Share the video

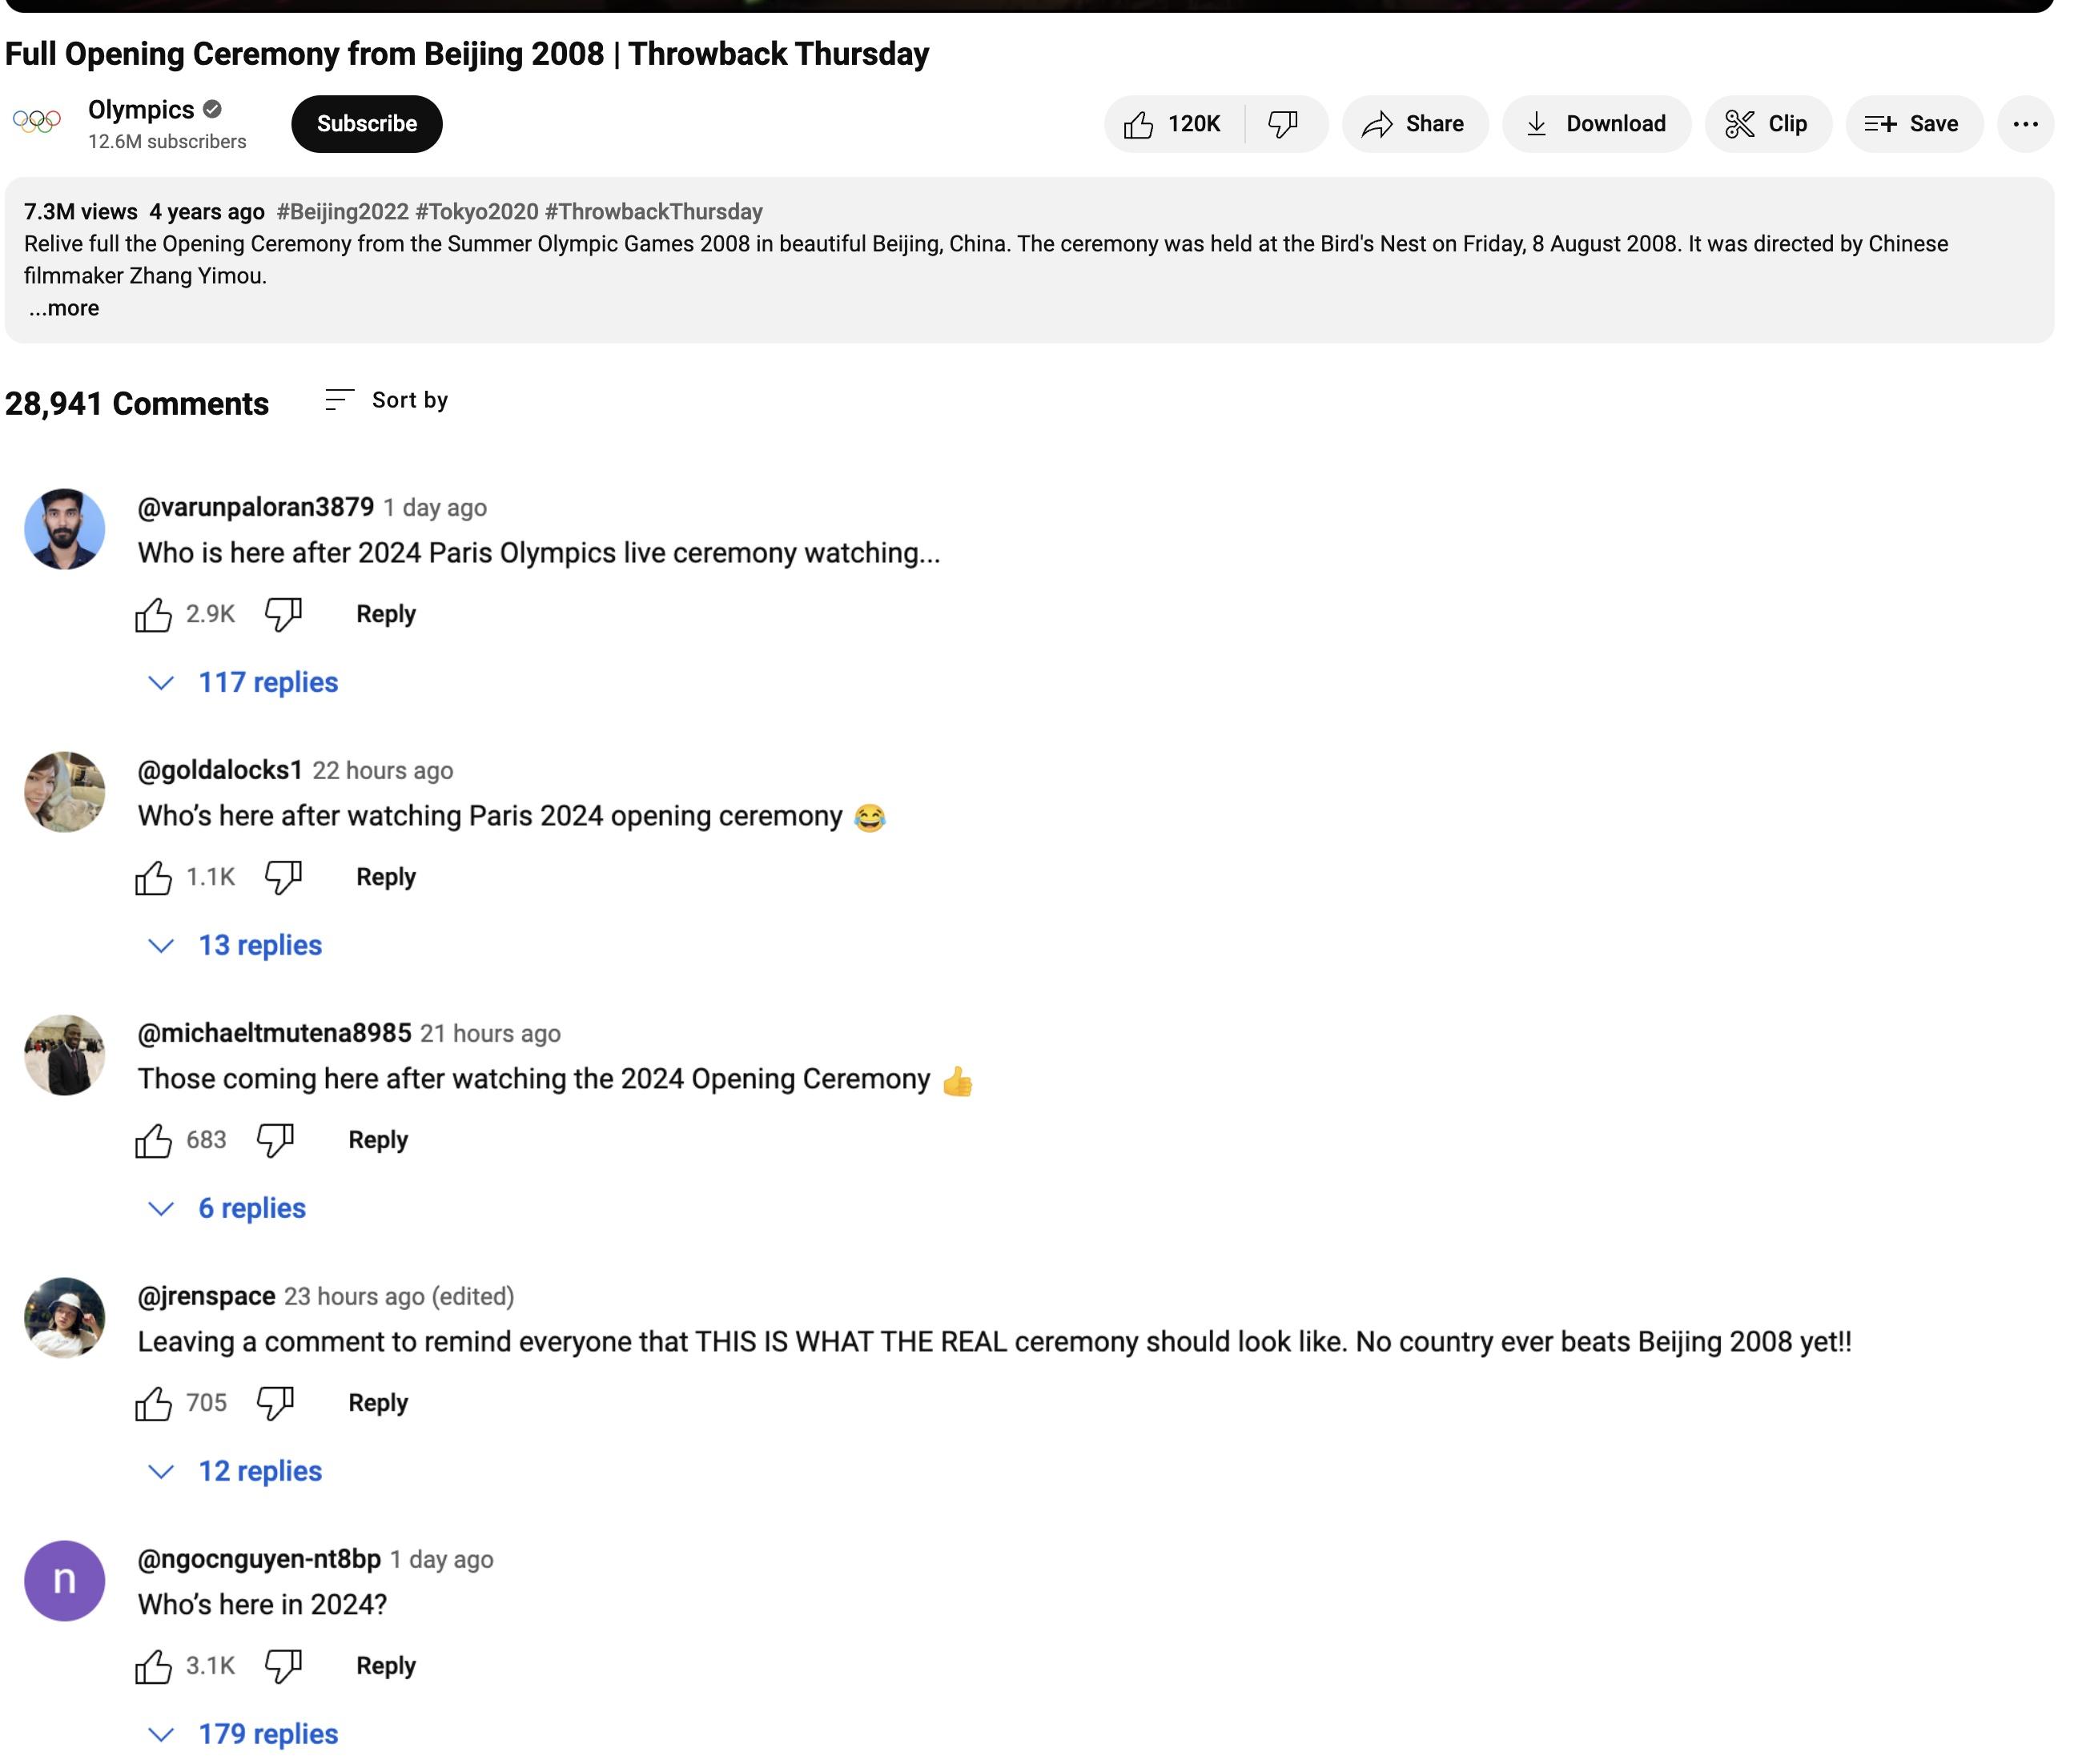[1414, 124]
